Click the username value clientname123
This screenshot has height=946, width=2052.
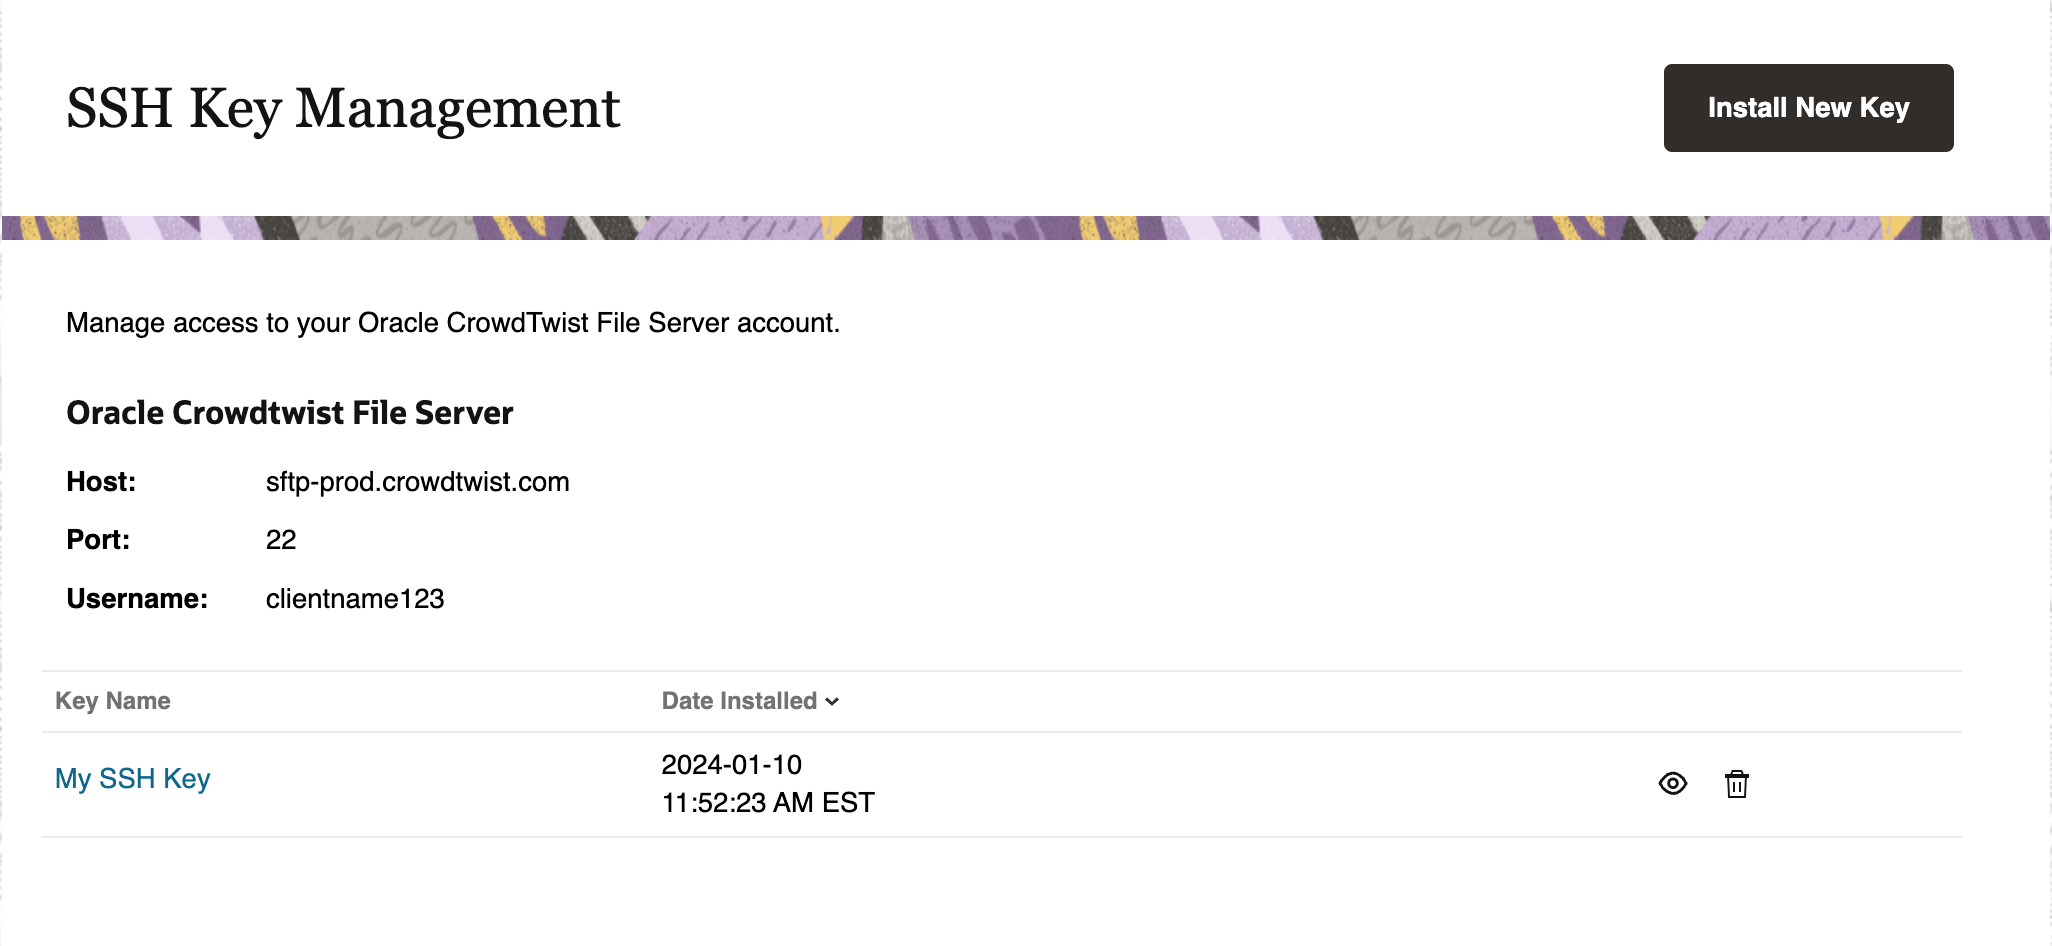click(x=355, y=599)
